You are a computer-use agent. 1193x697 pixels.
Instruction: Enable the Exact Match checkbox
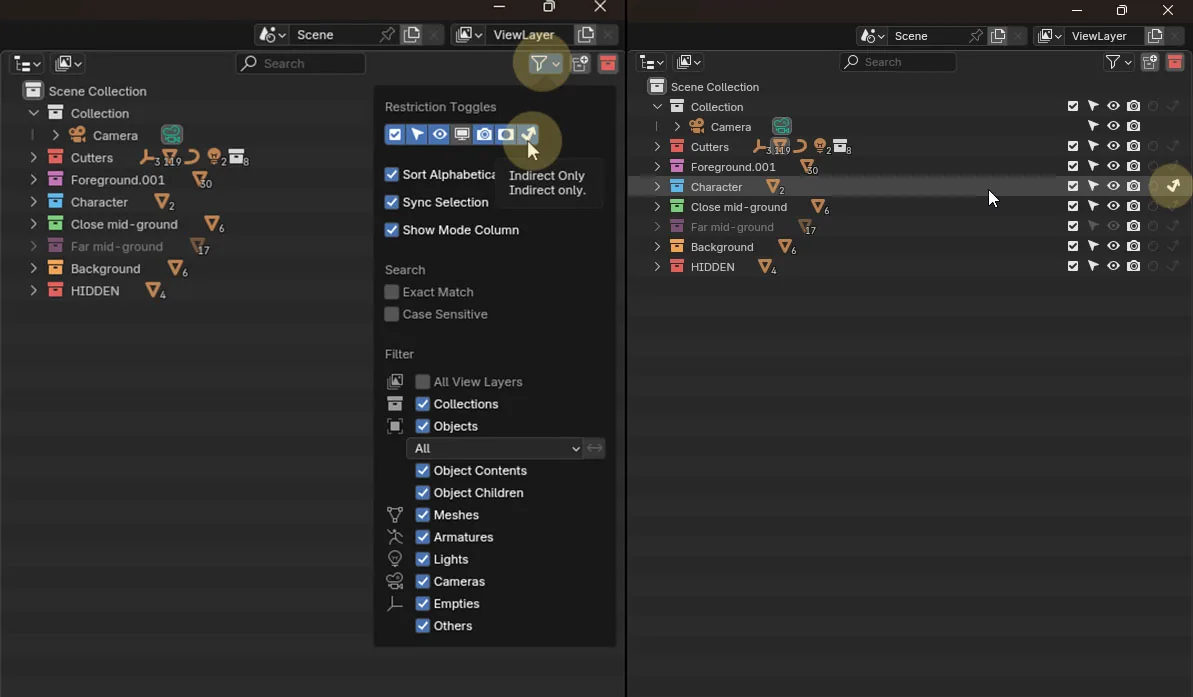[x=392, y=292]
